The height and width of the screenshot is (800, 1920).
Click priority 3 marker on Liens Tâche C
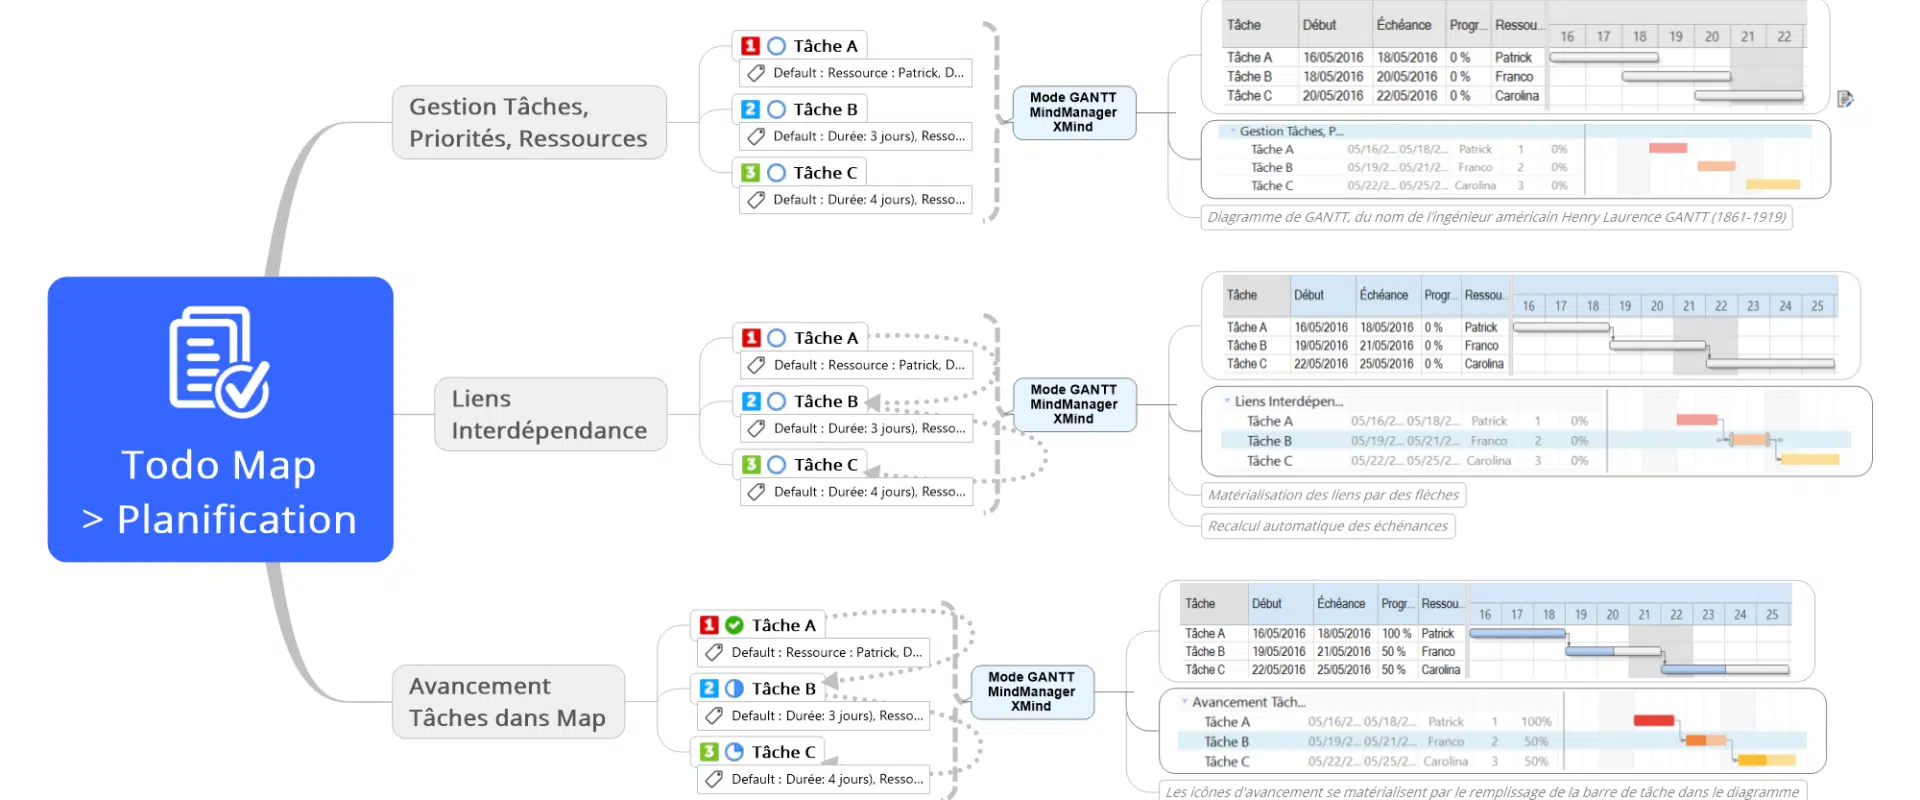tap(751, 464)
